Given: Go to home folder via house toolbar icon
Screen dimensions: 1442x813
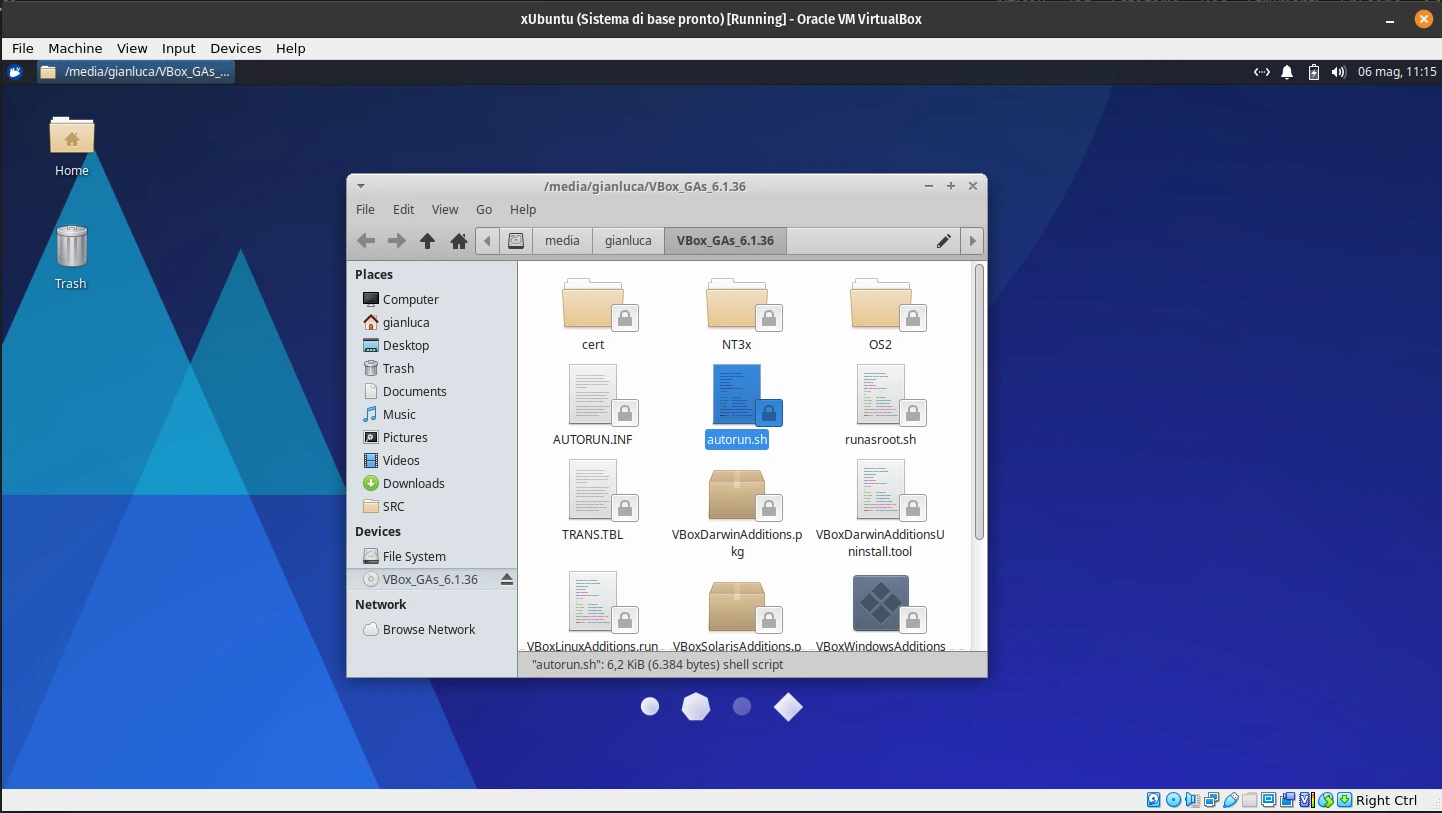Looking at the screenshot, I should (459, 241).
